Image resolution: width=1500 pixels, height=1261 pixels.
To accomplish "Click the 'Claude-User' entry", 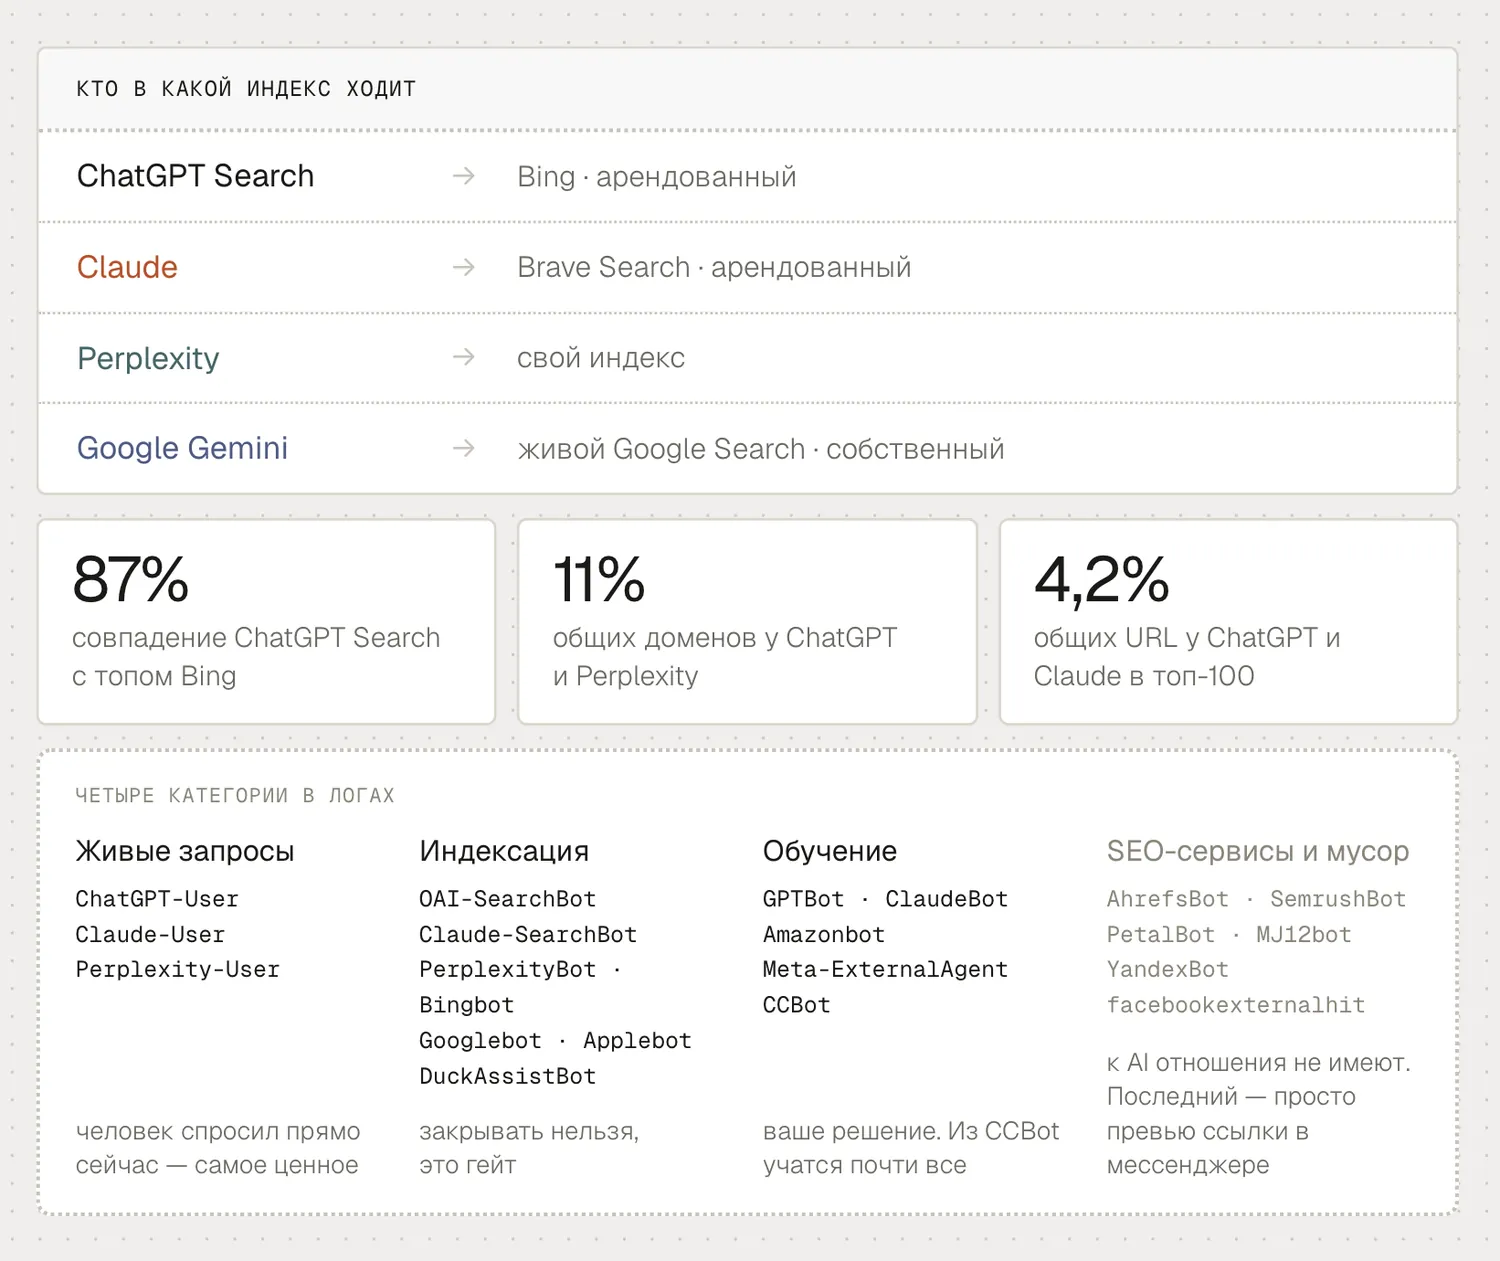I will coord(150,934).
